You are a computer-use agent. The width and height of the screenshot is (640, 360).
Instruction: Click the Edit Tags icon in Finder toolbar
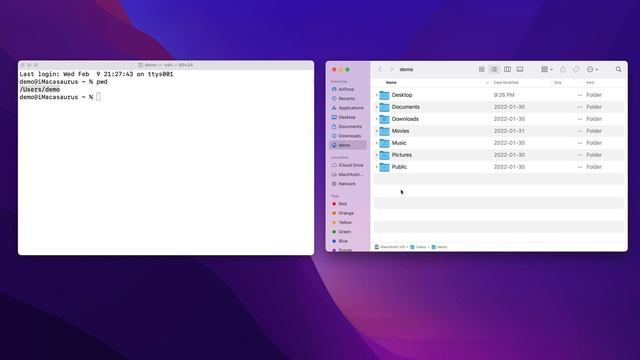[x=576, y=69]
